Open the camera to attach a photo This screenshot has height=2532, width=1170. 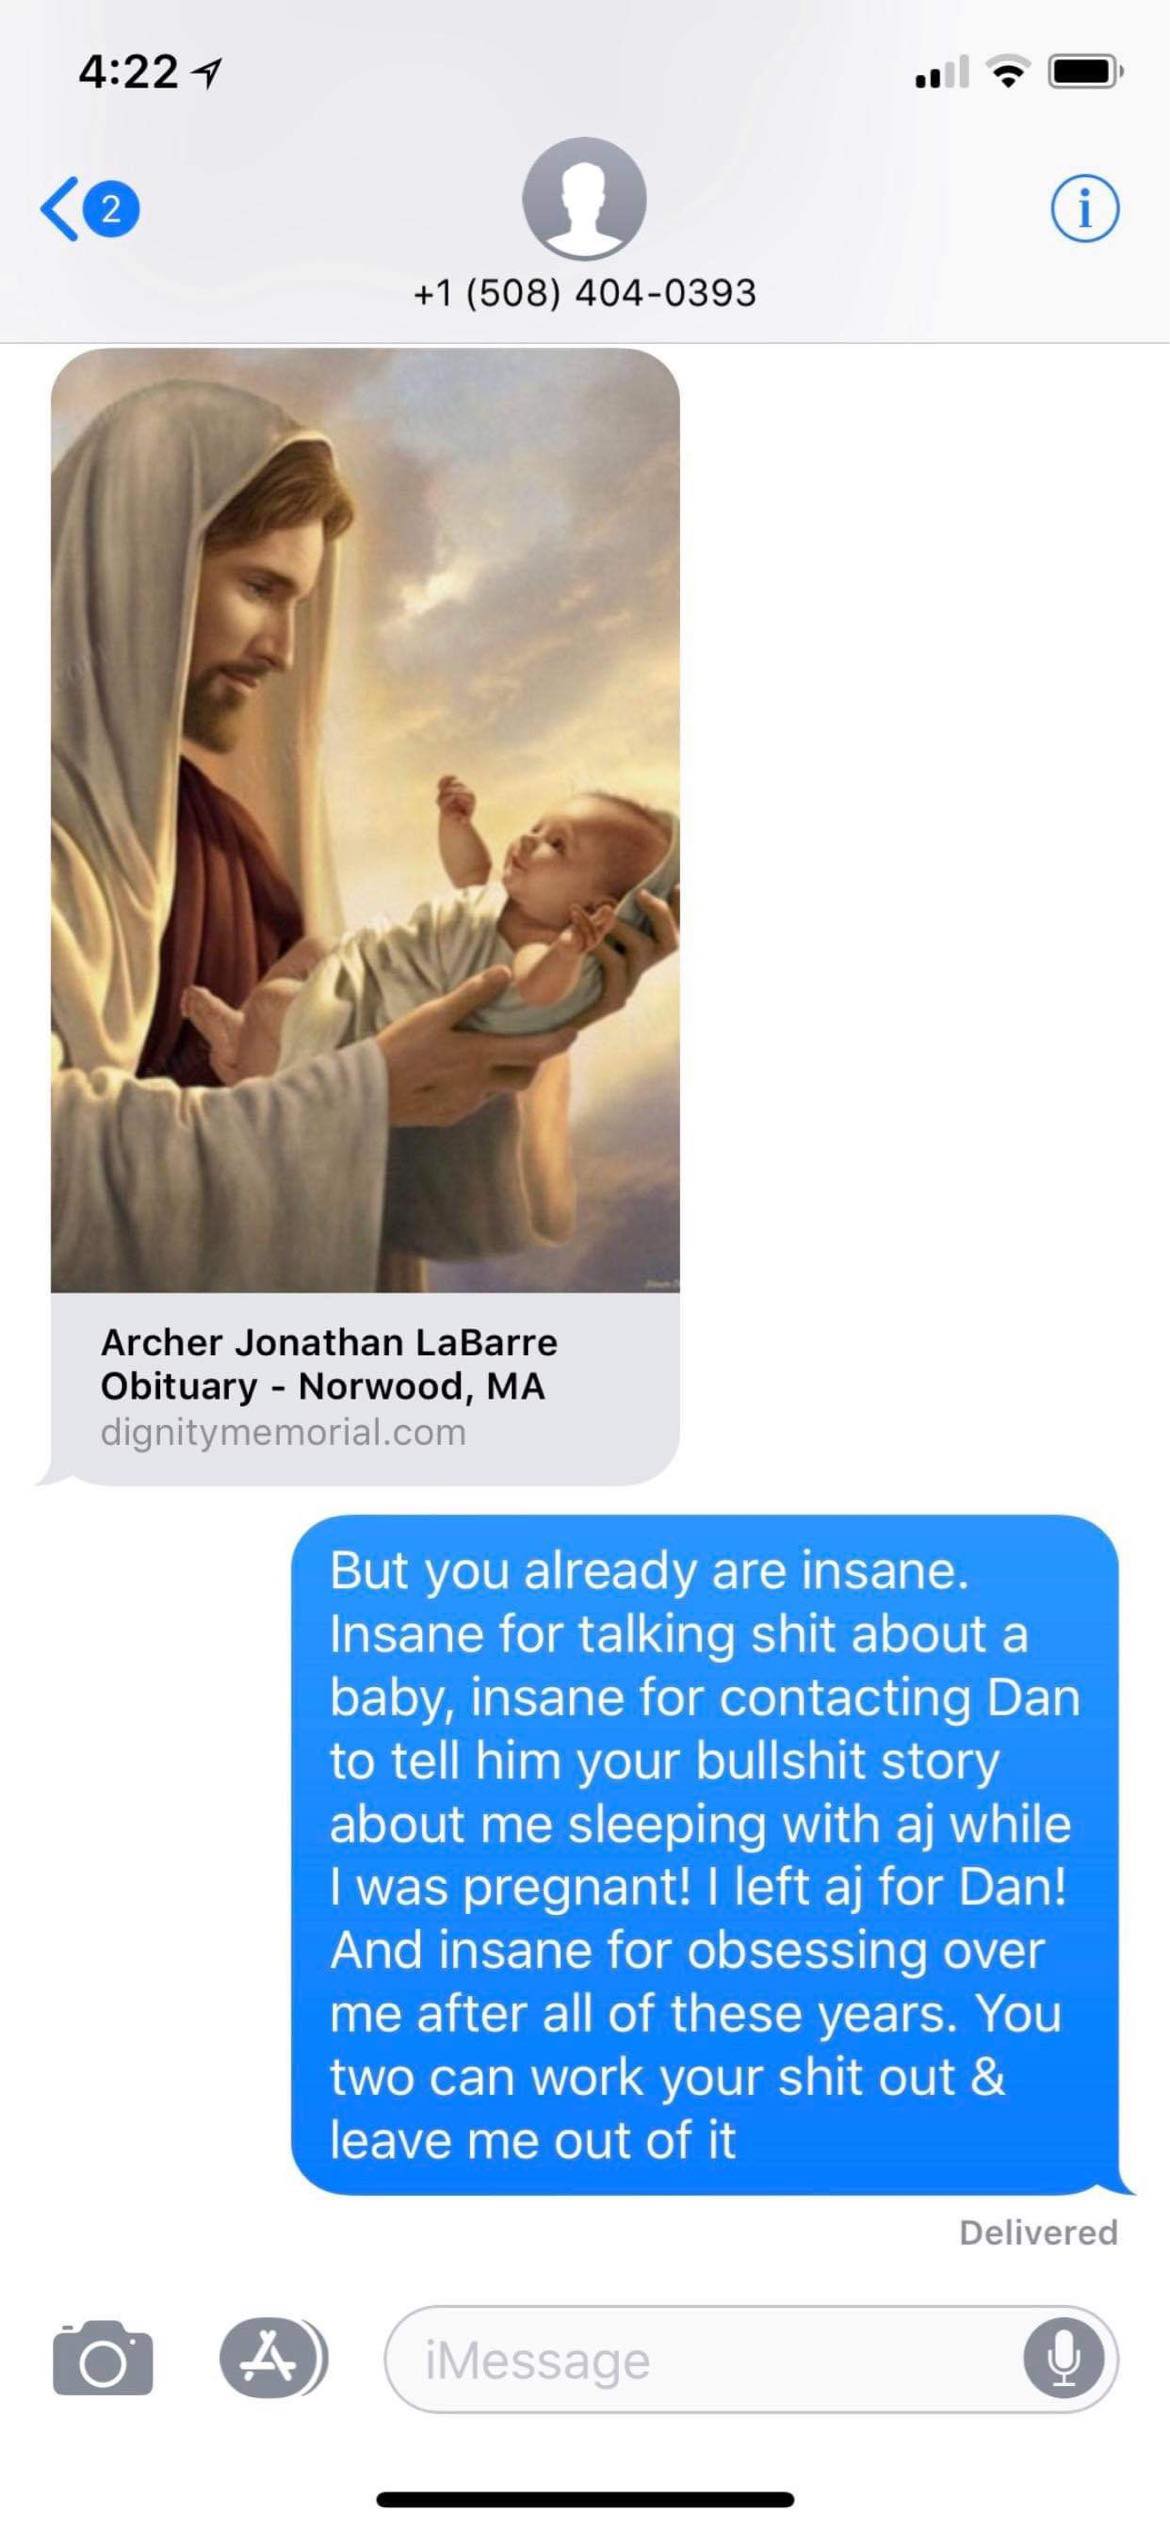pos(103,2358)
